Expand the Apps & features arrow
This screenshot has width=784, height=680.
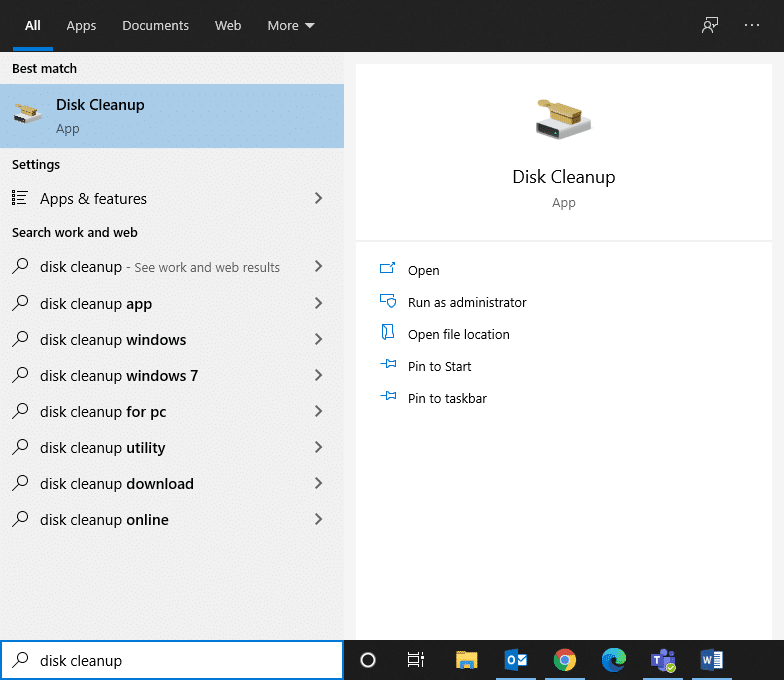click(x=318, y=199)
